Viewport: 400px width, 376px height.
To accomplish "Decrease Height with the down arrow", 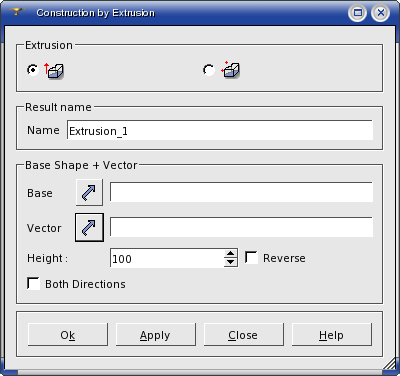I will (x=230, y=262).
